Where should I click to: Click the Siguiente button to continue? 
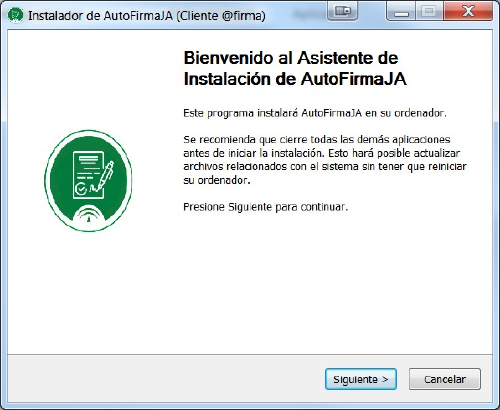[x=361, y=379]
